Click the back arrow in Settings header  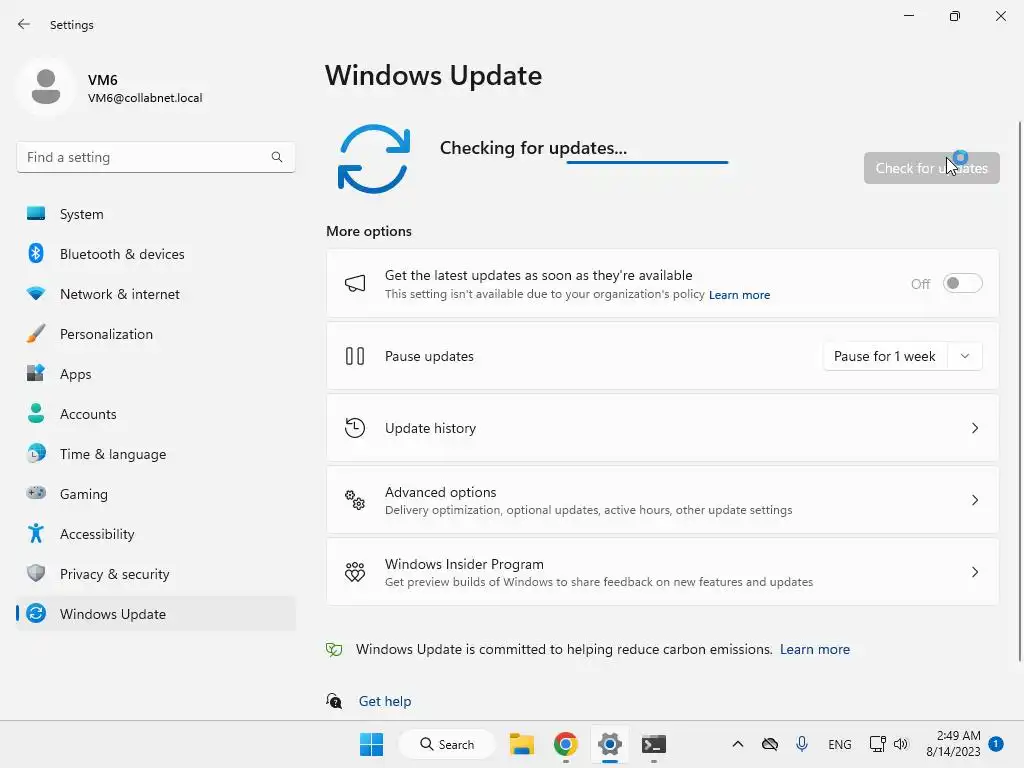coord(24,24)
